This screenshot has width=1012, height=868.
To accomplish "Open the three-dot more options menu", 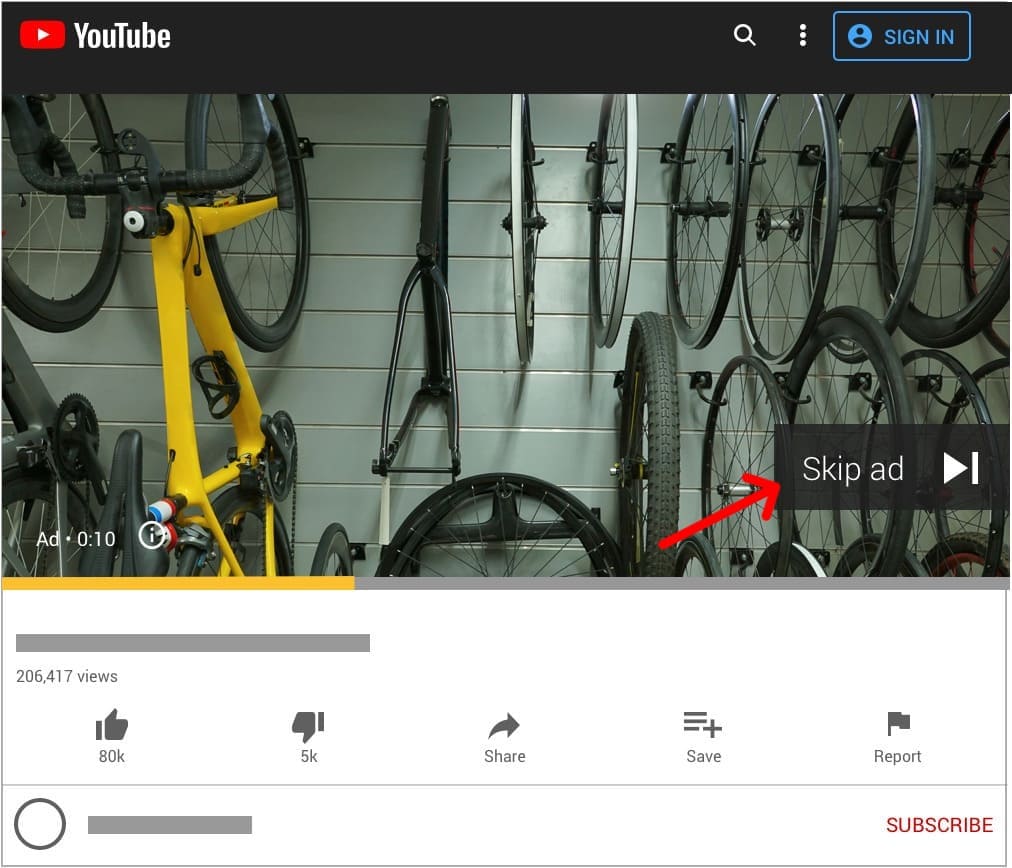I will [x=802, y=36].
